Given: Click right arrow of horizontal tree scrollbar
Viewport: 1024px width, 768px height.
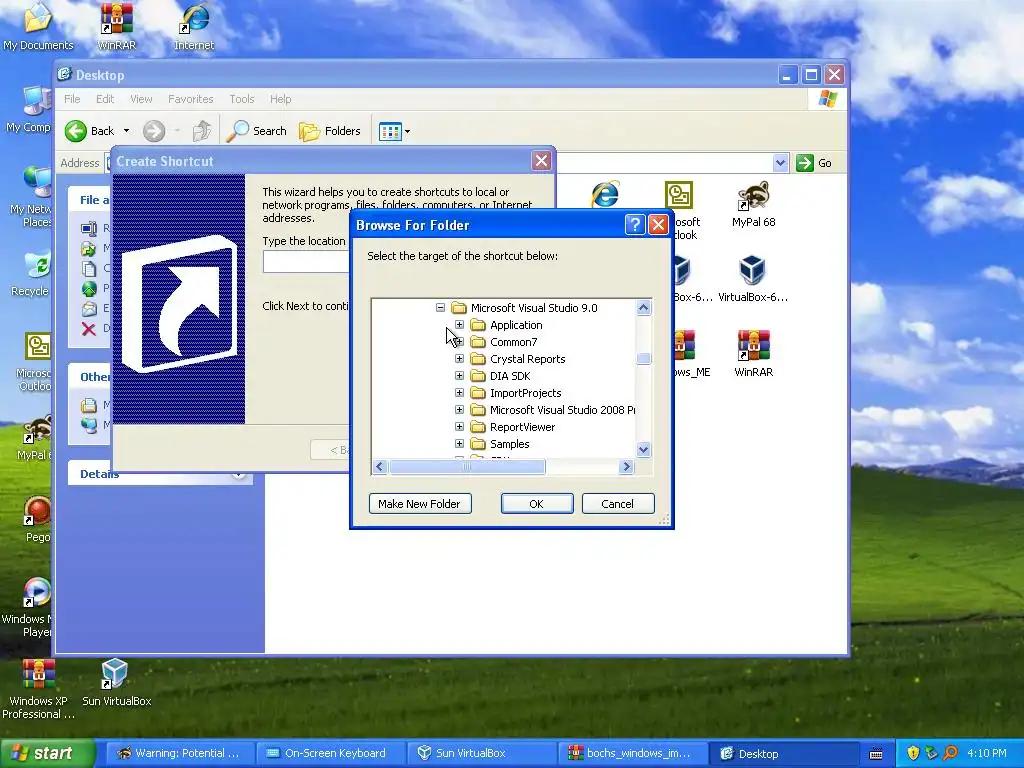Looking at the screenshot, I should (626, 466).
